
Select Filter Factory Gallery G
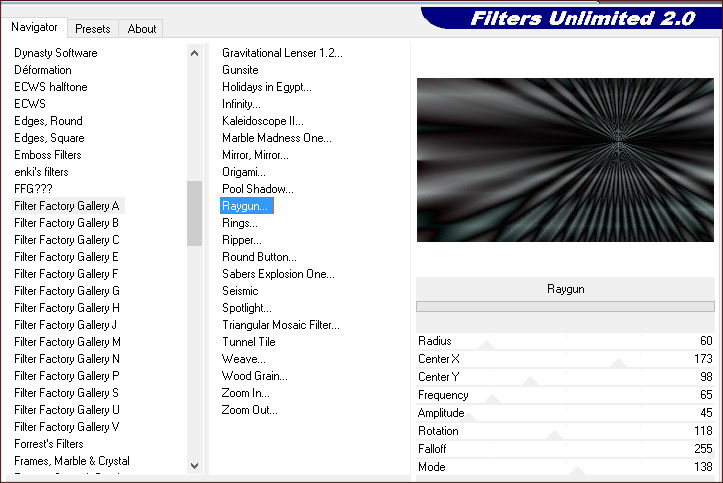pos(67,291)
